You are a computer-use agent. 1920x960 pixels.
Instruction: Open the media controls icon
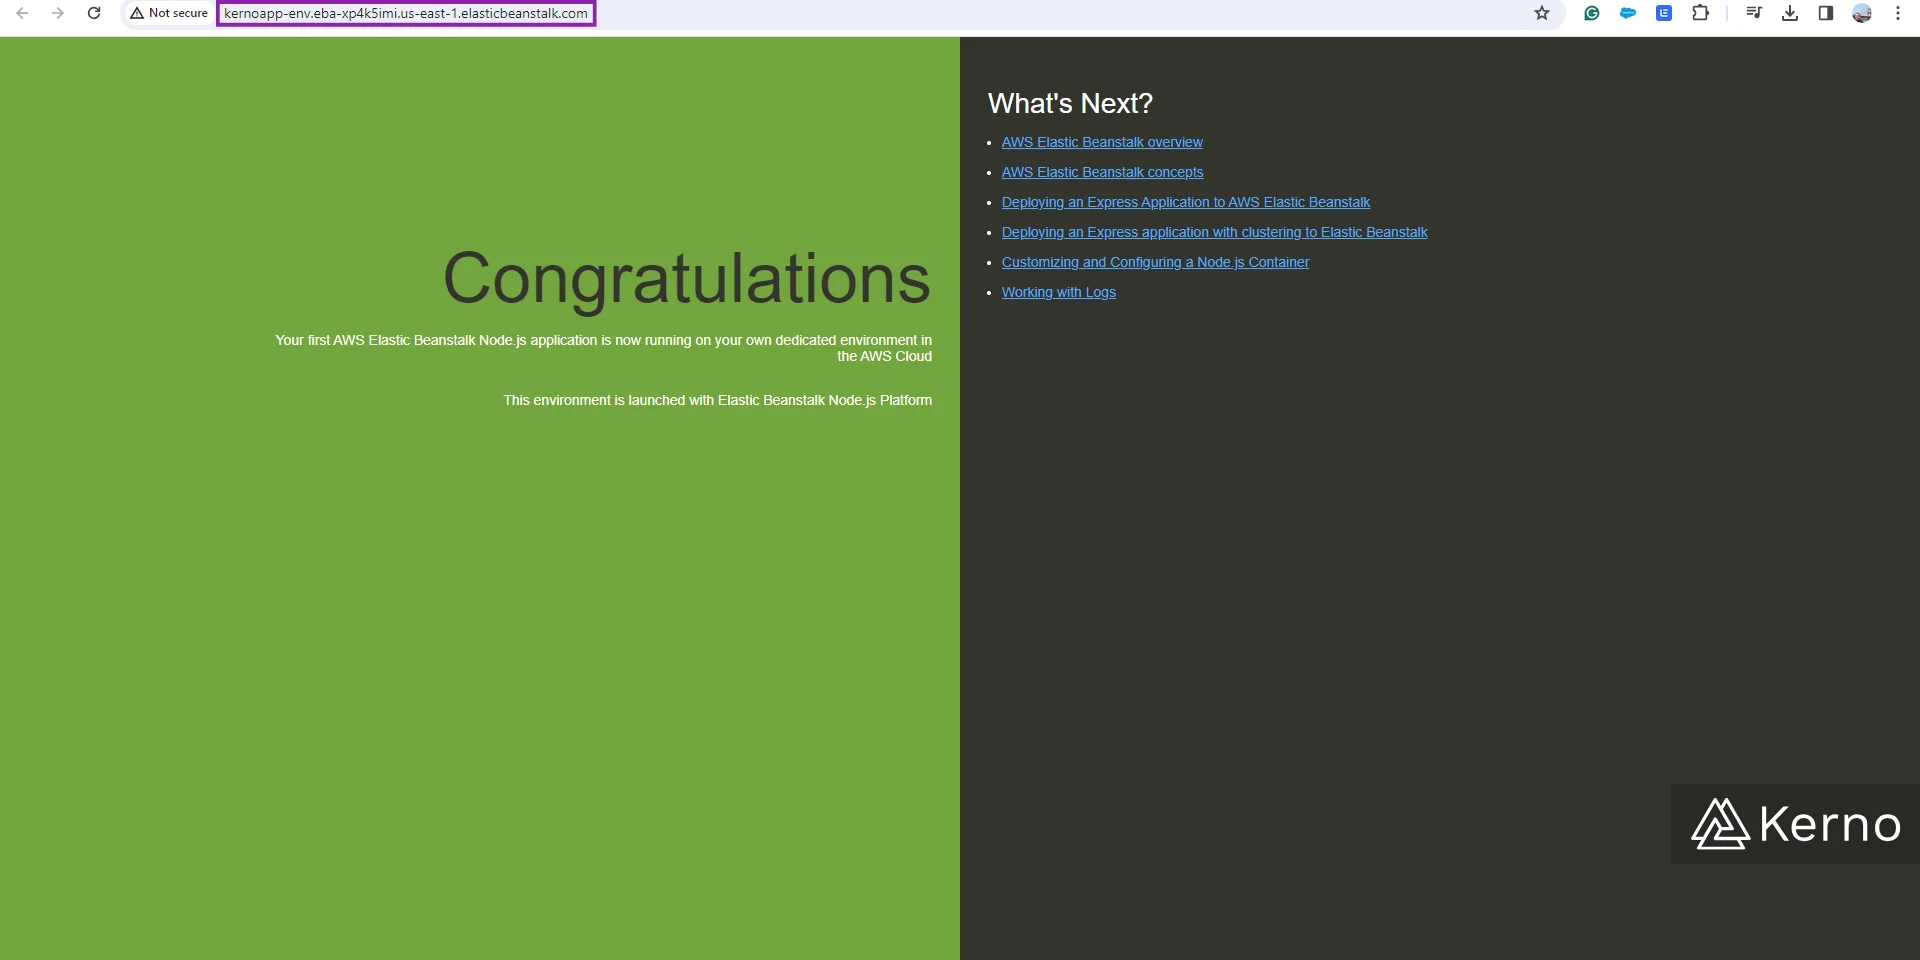tap(1754, 13)
